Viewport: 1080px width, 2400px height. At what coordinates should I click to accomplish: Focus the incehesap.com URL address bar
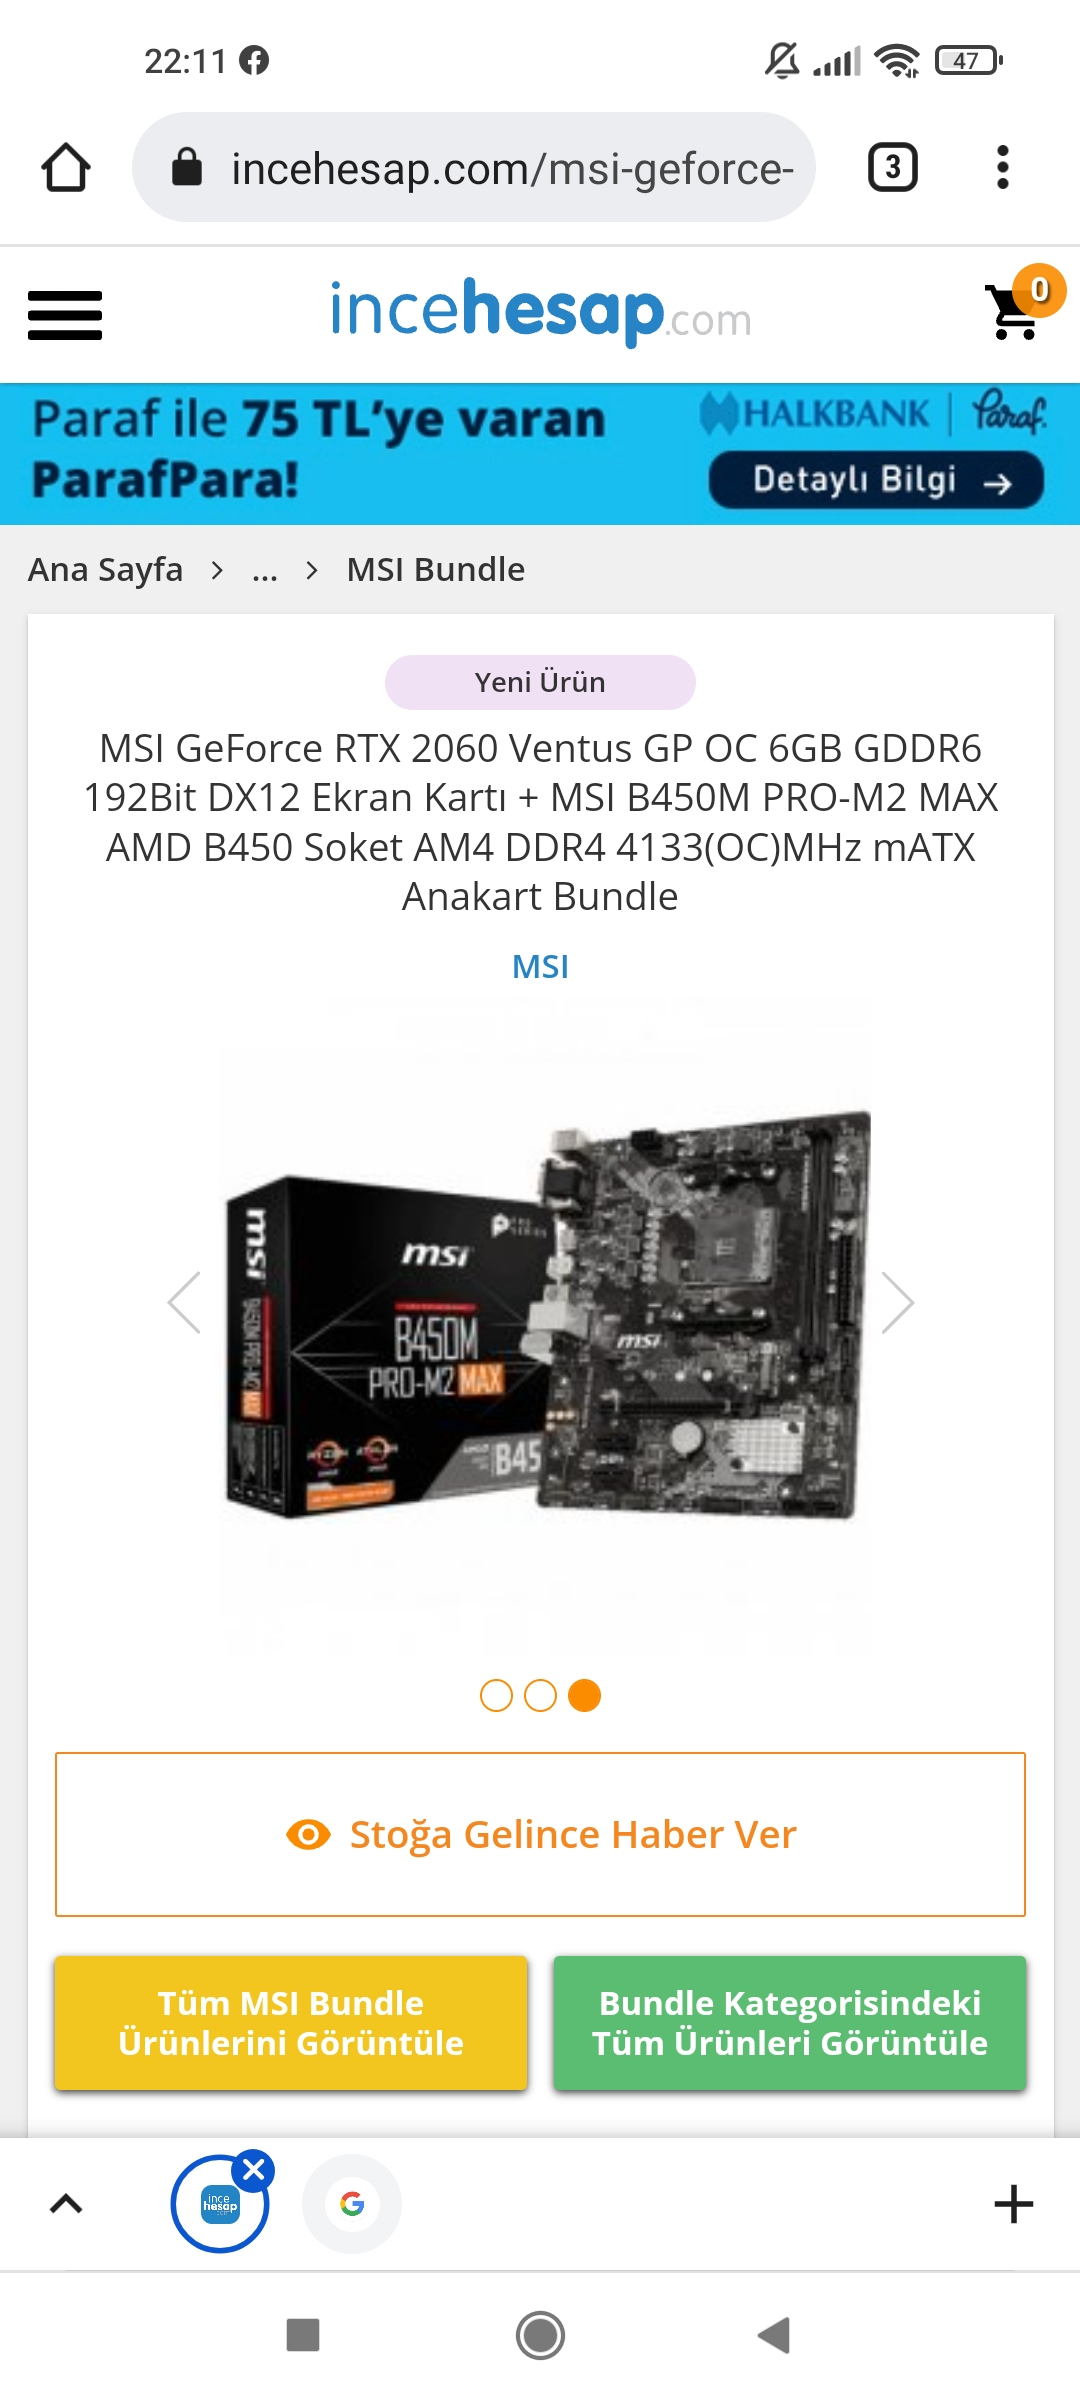[x=474, y=167]
